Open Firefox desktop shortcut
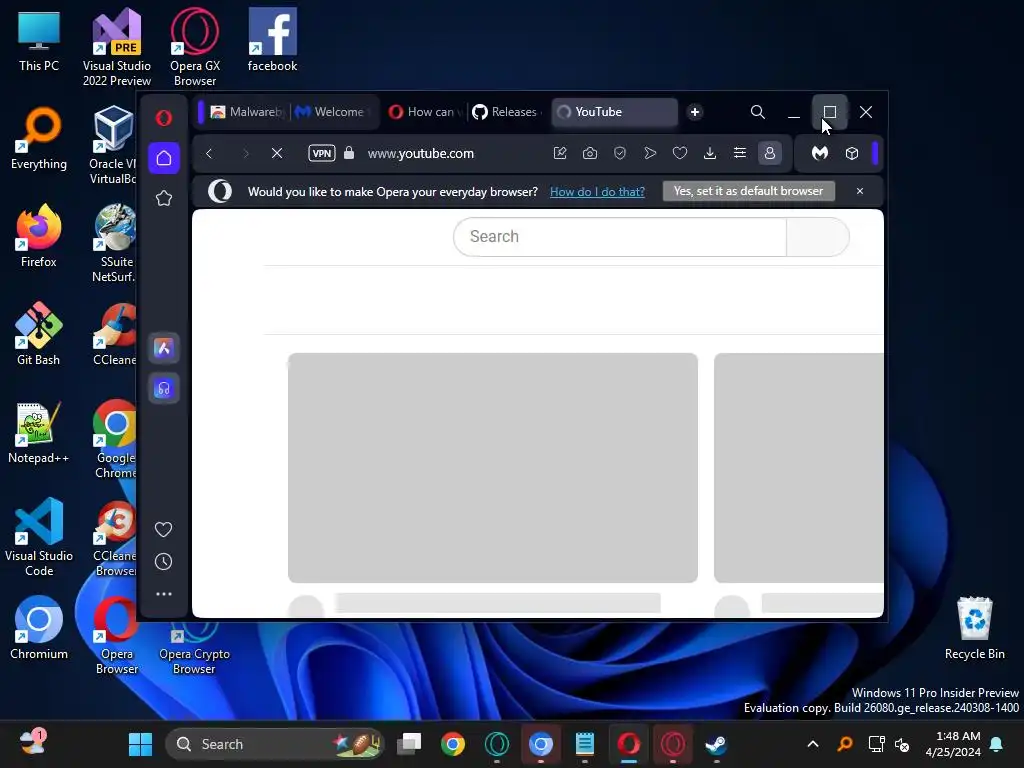This screenshot has width=1024, height=768. tap(39, 236)
